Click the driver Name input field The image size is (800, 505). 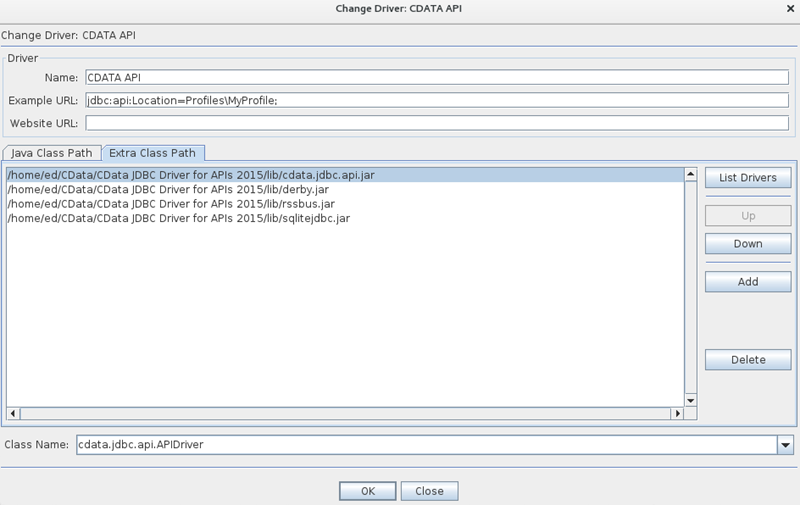pyautogui.click(x=437, y=78)
